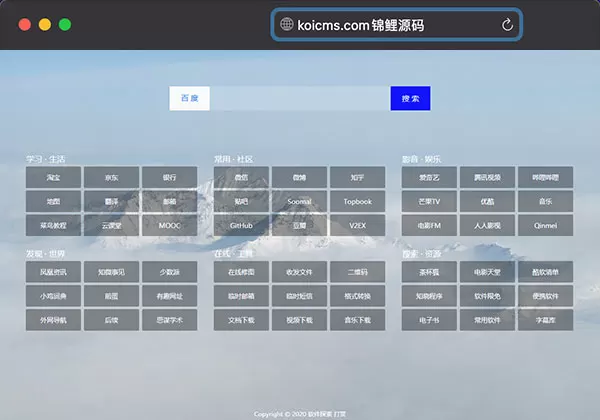Click the 贴吧 tile

point(241,201)
